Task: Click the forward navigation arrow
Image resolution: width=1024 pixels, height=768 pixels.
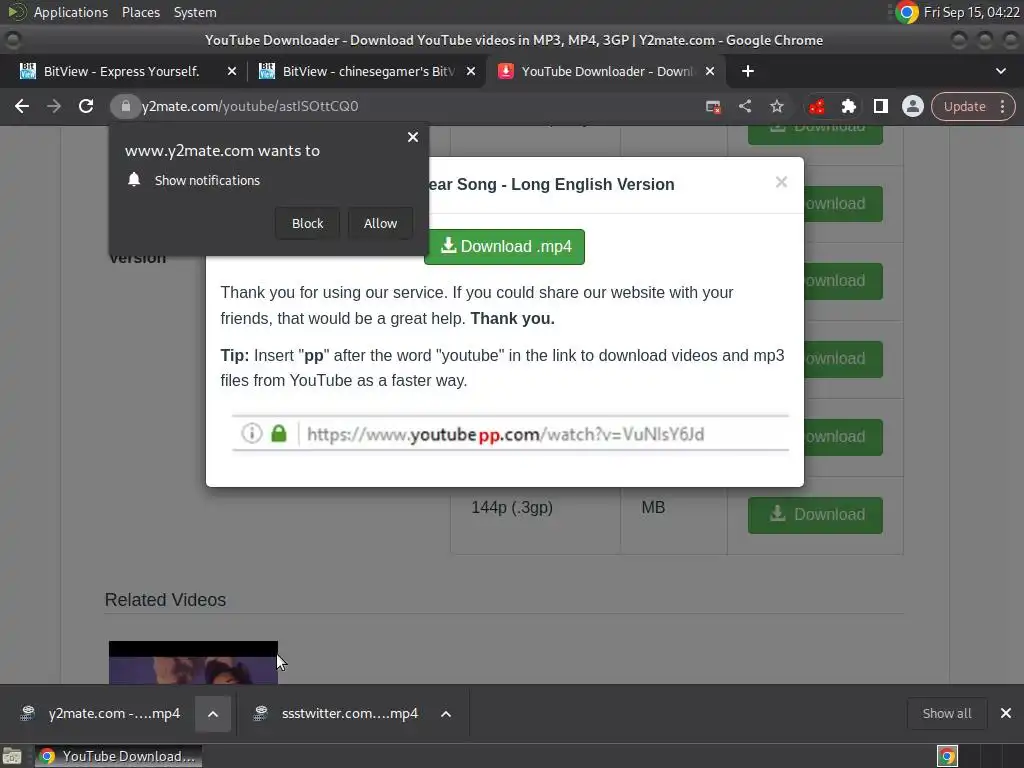Action: tap(54, 106)
